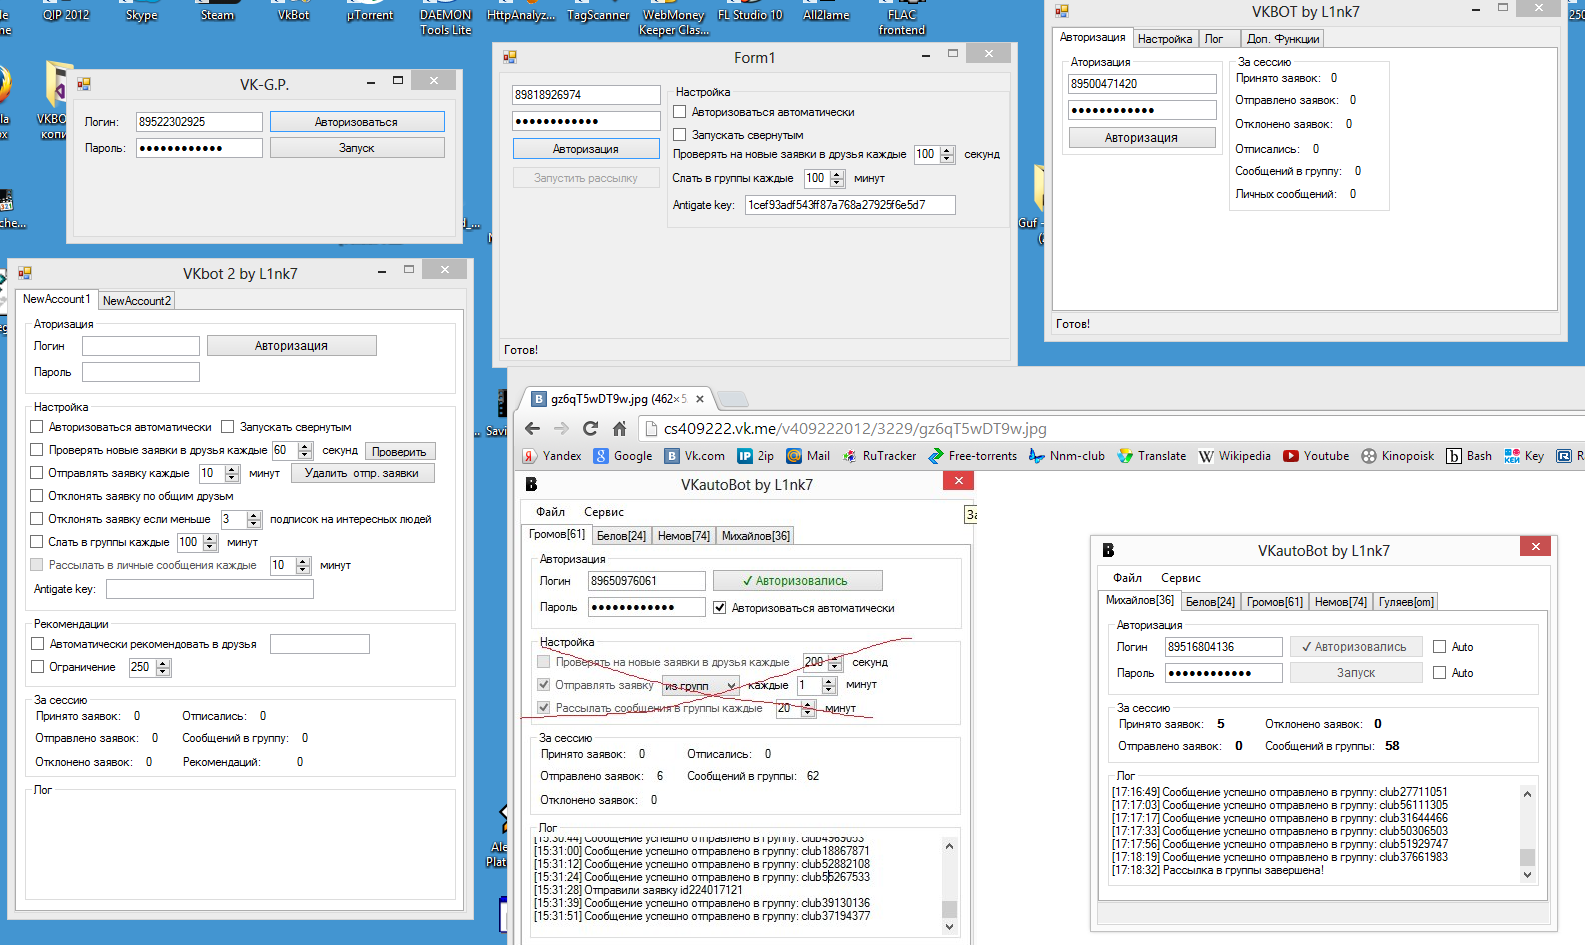Click 'Удалить отпр. заявки' button
The height and width of the screenshot is (945, 1585).
(x=362, y=474)
